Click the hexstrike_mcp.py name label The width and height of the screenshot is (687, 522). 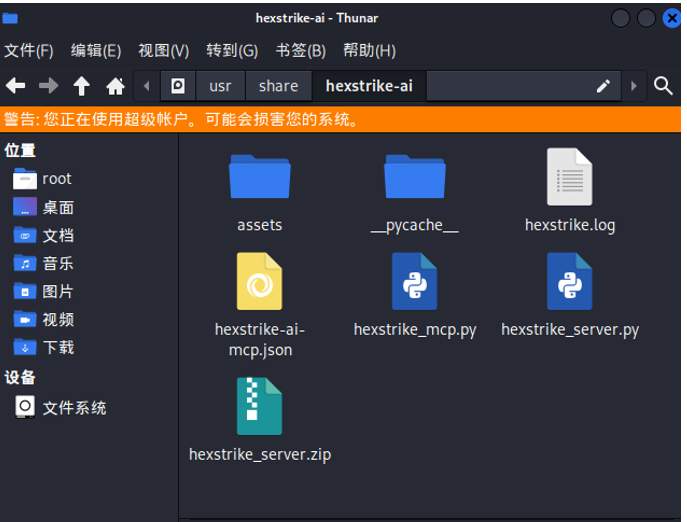click(x=415, y=330)
